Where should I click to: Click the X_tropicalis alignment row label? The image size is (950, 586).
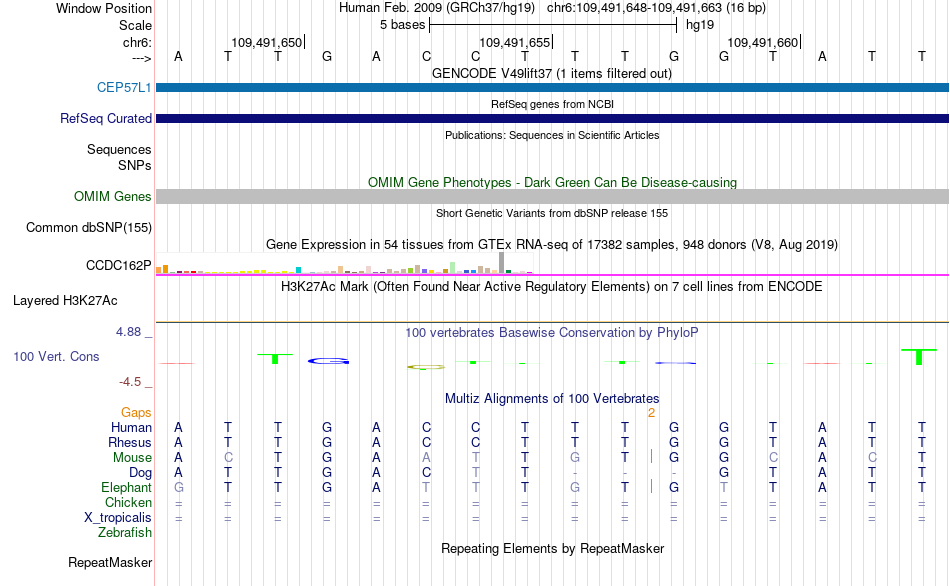(118, 518)
